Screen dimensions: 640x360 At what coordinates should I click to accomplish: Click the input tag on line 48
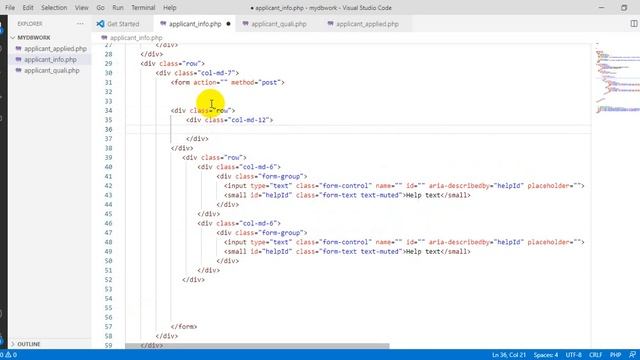[404, 242]
